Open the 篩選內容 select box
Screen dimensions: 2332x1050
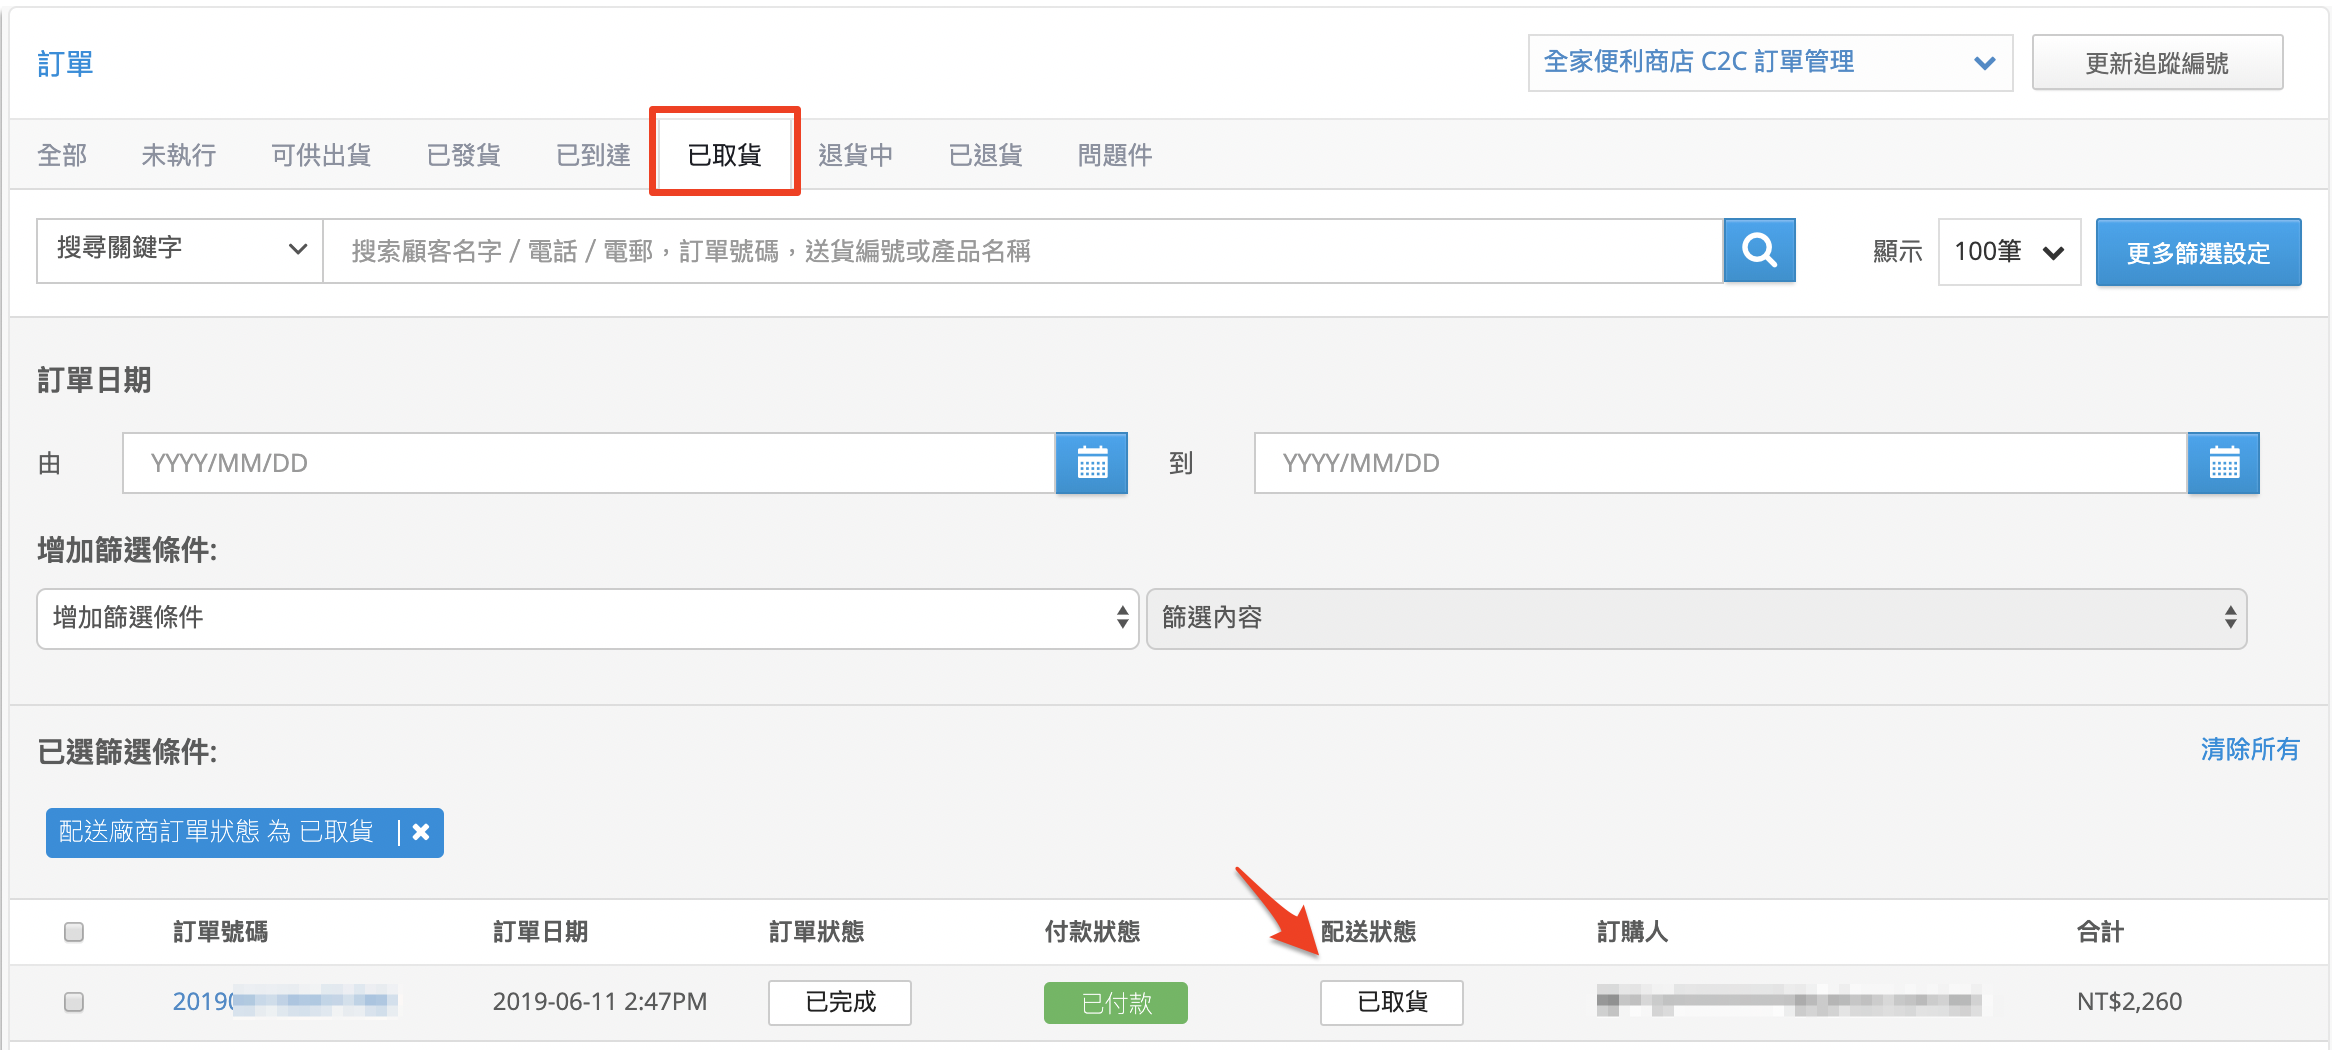tap(1696, 618)
